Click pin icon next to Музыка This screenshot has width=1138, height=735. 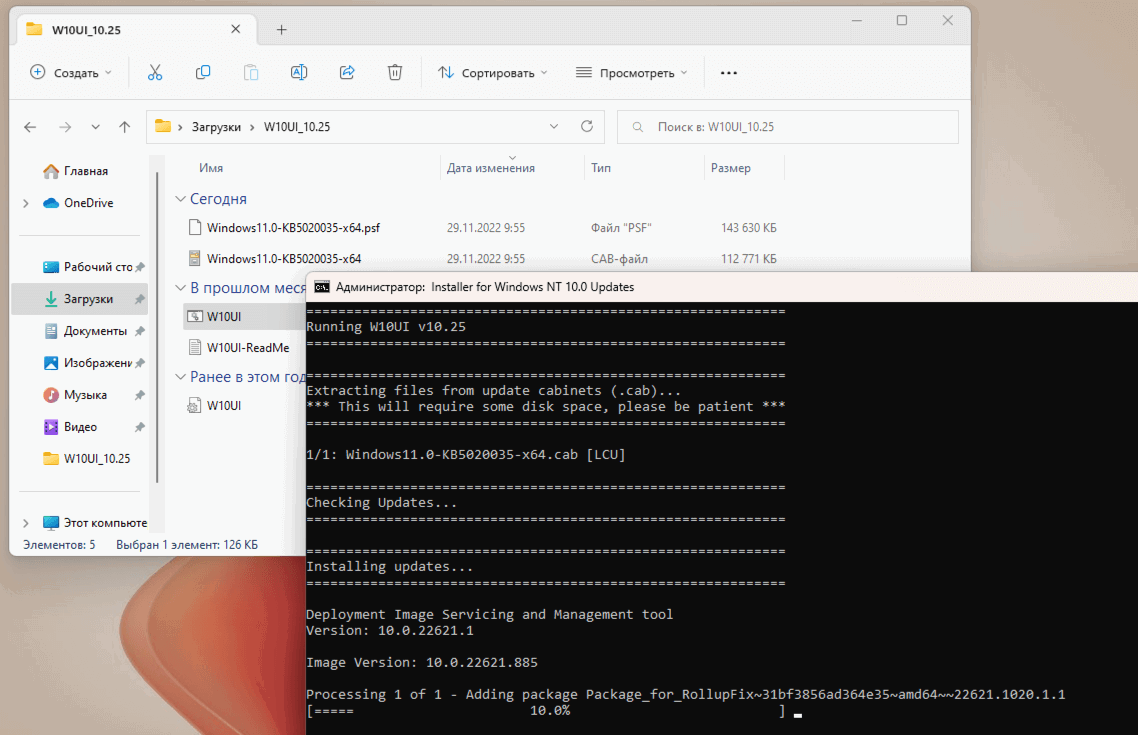click(x=140, y=395)
